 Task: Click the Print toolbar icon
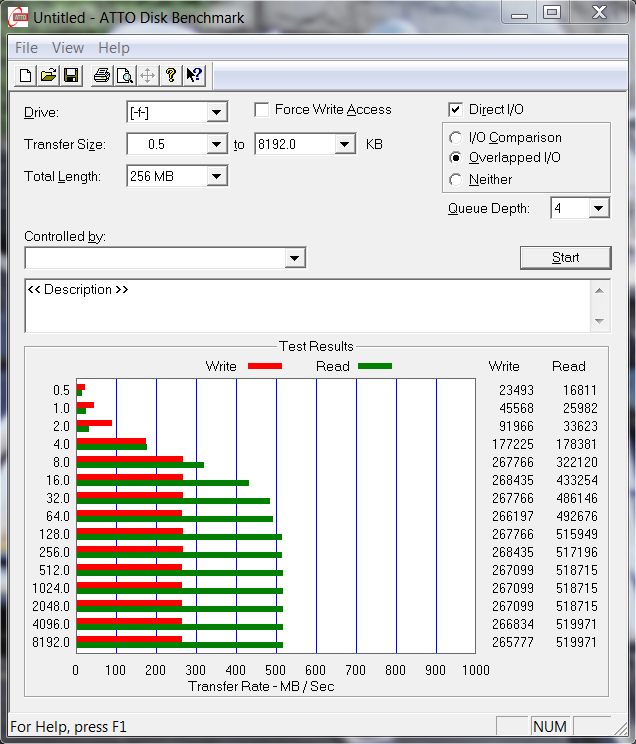click(101, 76)
